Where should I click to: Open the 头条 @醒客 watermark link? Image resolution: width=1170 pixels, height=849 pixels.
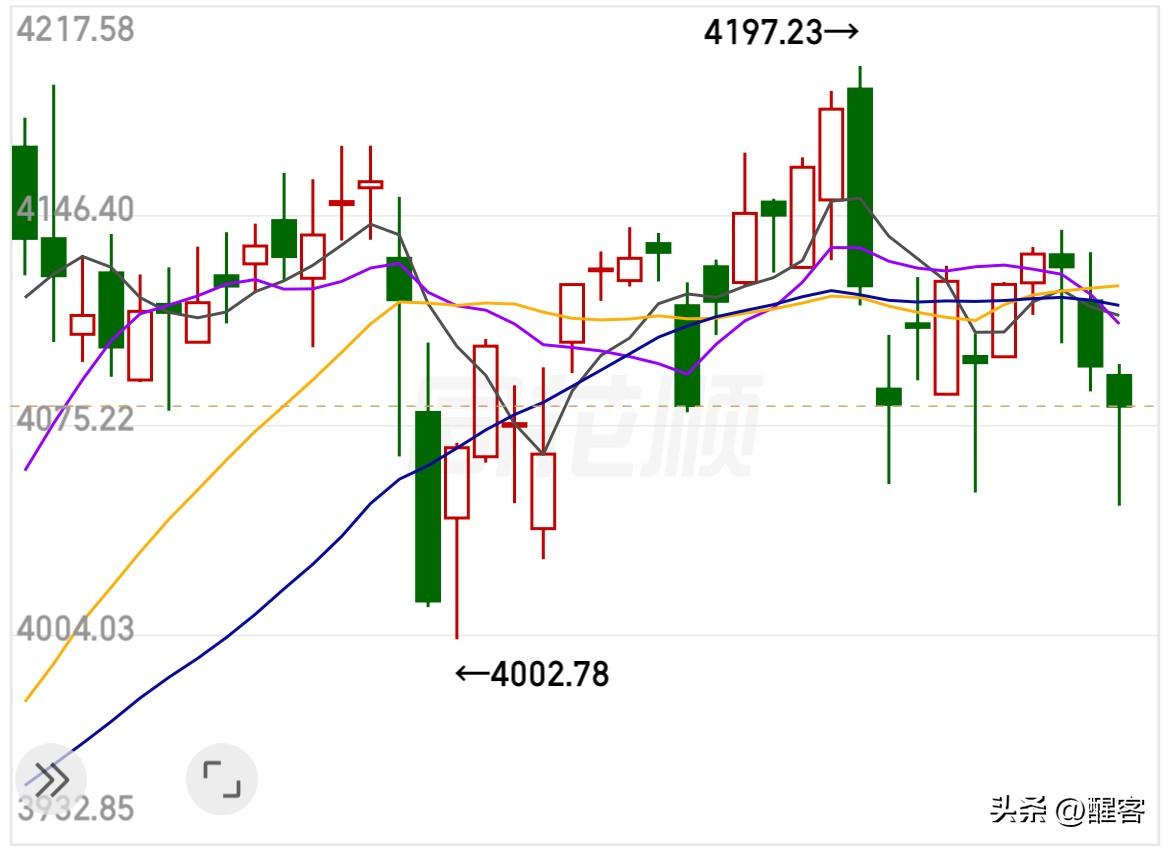1067,810
